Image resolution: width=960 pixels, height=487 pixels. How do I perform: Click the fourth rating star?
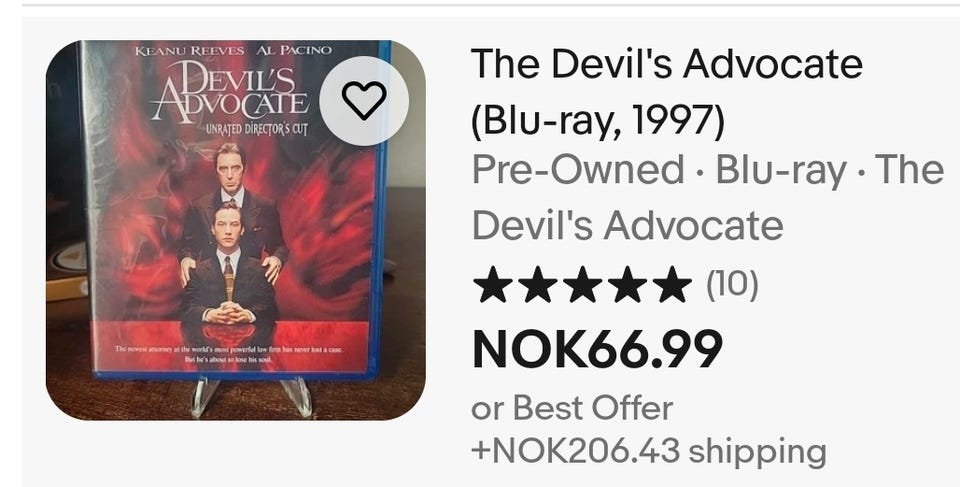627,284
